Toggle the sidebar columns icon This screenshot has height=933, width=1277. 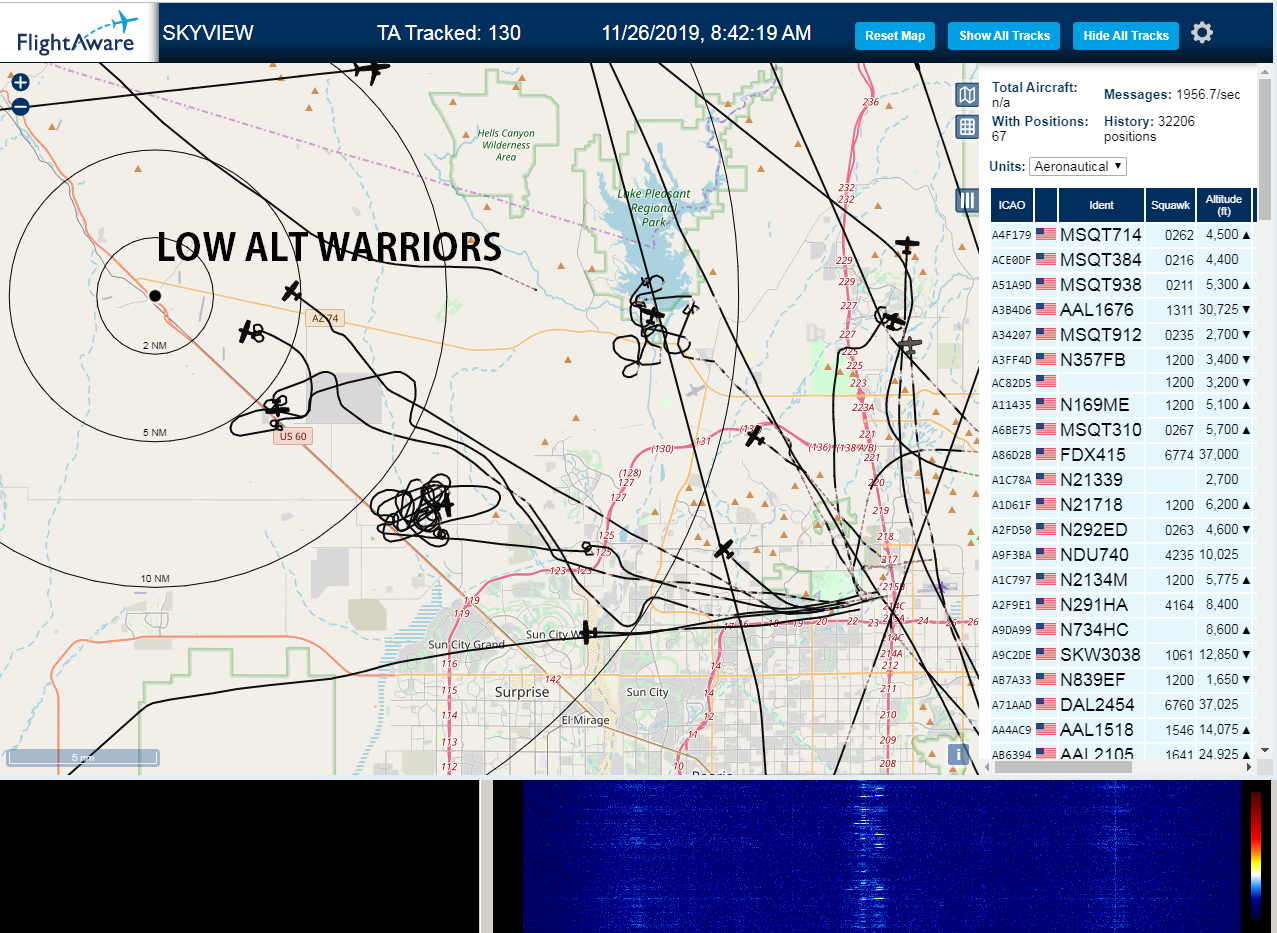pyautogui.click(x=966, y=200)
